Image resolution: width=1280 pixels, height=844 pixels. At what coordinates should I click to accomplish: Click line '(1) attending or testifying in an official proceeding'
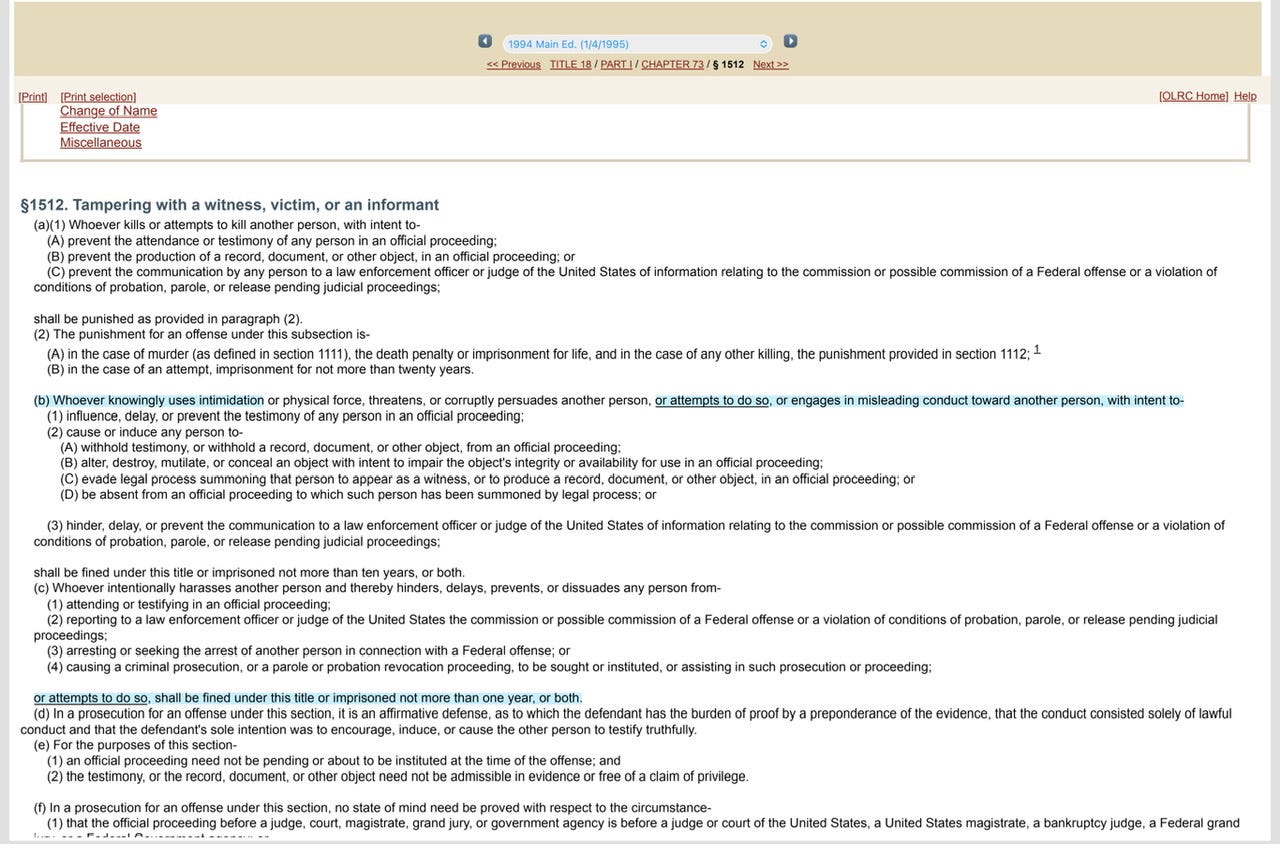(189, 604)
